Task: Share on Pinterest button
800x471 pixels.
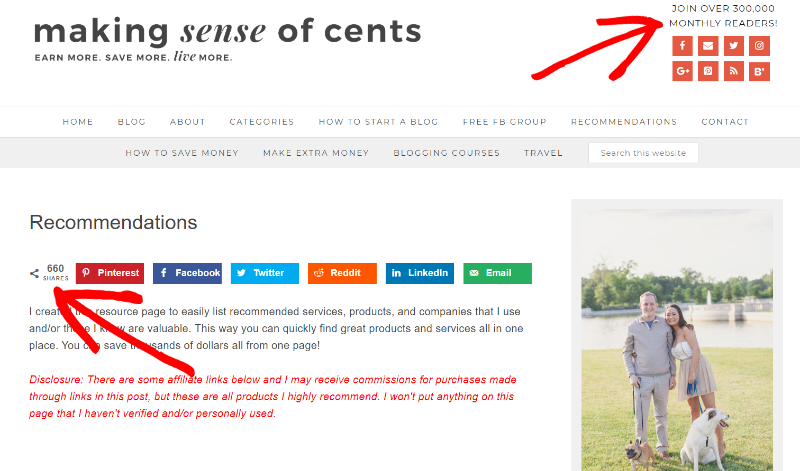Action: pos(110,273)
